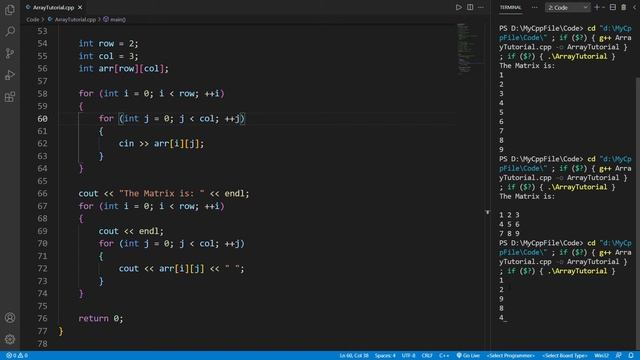Image resolution: width=640 pixels, height=360 pixels.
Task: Split the editor to the right
Action: coord(470,7)
